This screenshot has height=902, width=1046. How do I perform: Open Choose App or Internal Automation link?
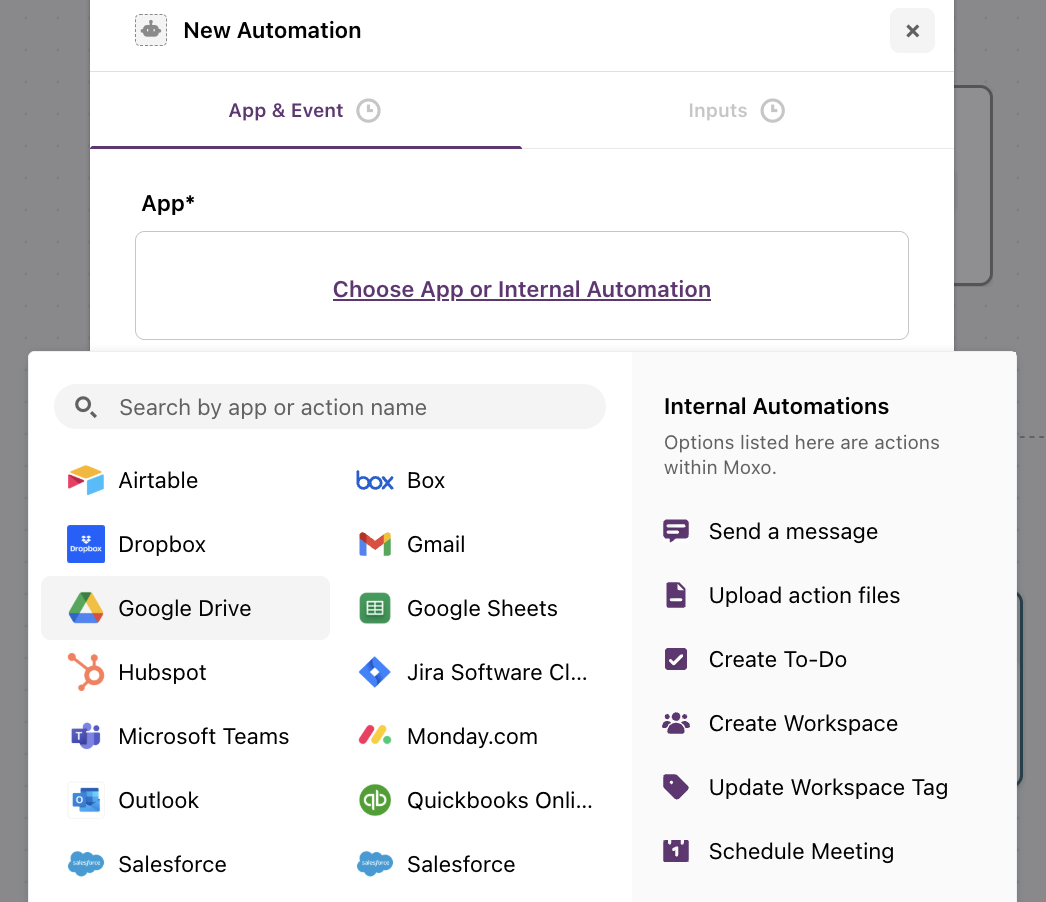(522, 289)
